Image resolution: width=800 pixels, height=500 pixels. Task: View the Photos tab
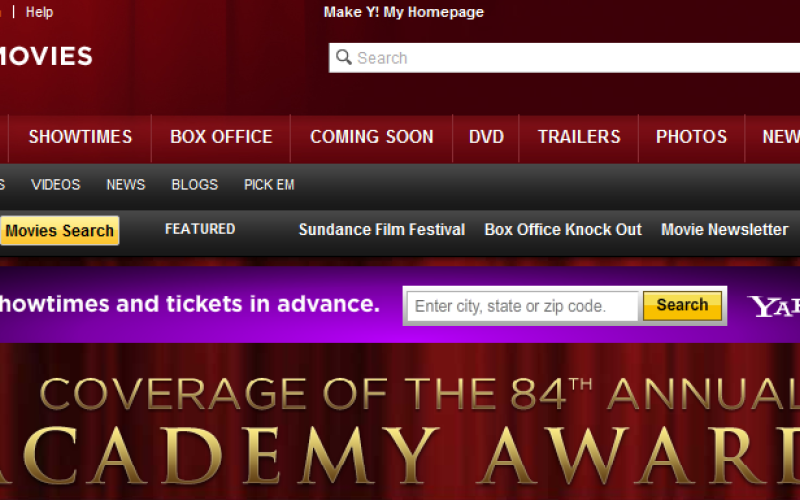[691, 137]
